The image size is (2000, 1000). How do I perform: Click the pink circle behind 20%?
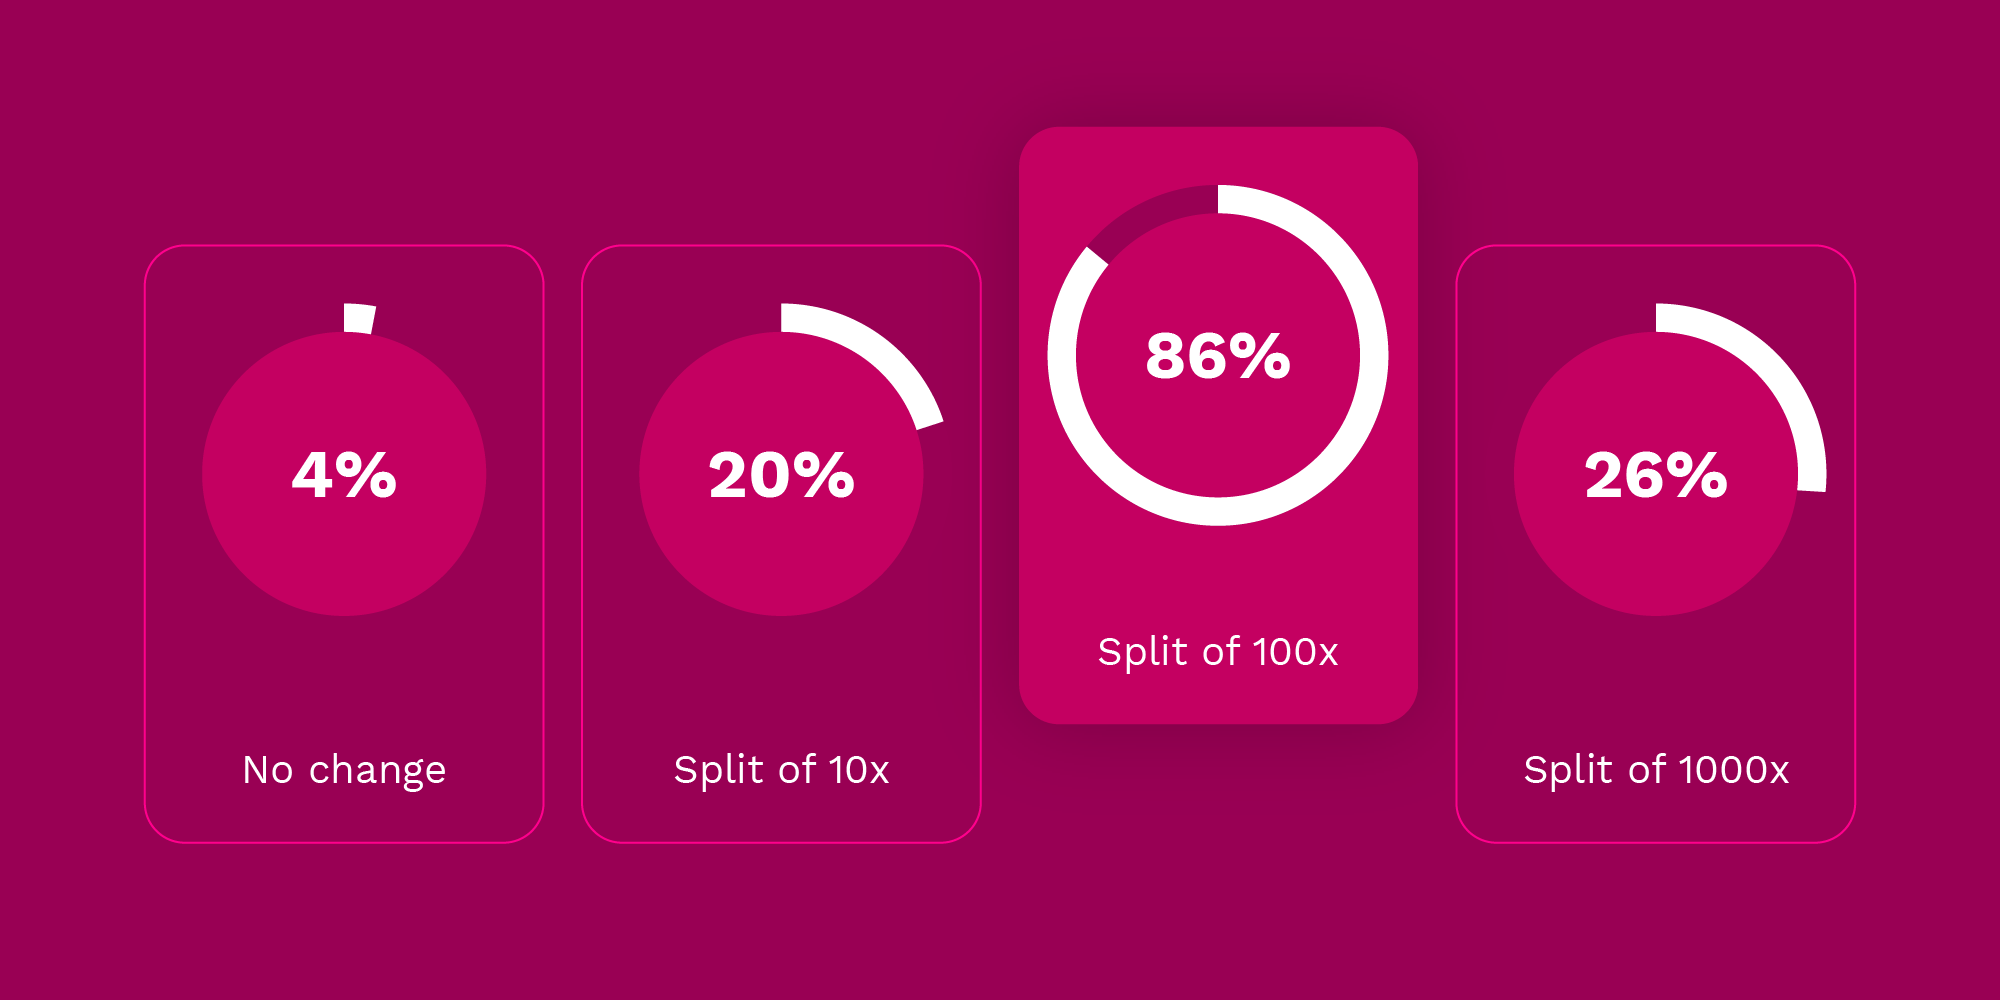click(781, 560)
